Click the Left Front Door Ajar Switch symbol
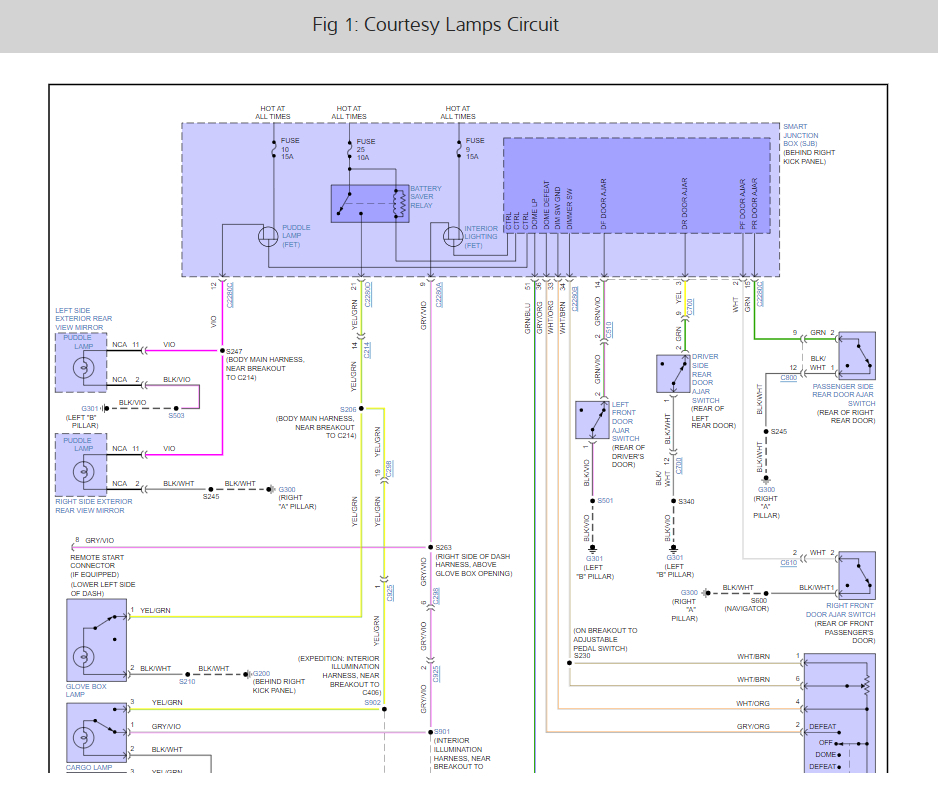This screenshot has height=803, width=938. [x=592, y=420]
